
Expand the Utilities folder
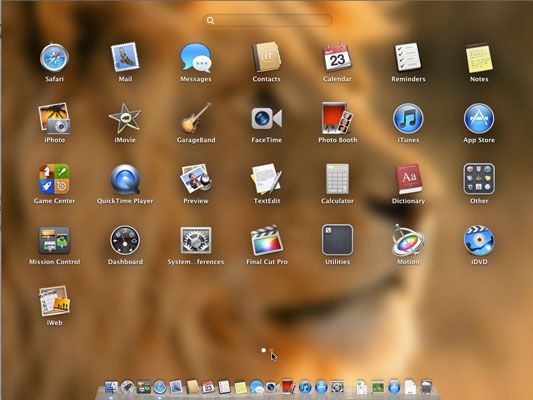coord(337,240)
